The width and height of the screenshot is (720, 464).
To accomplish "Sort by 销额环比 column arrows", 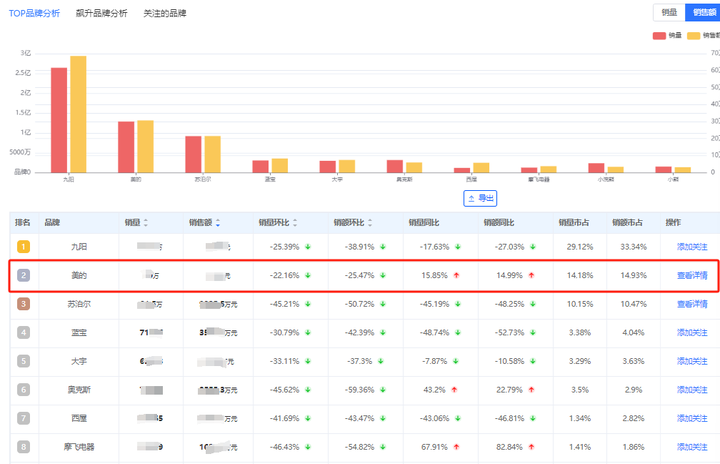I will coord(370,223).
